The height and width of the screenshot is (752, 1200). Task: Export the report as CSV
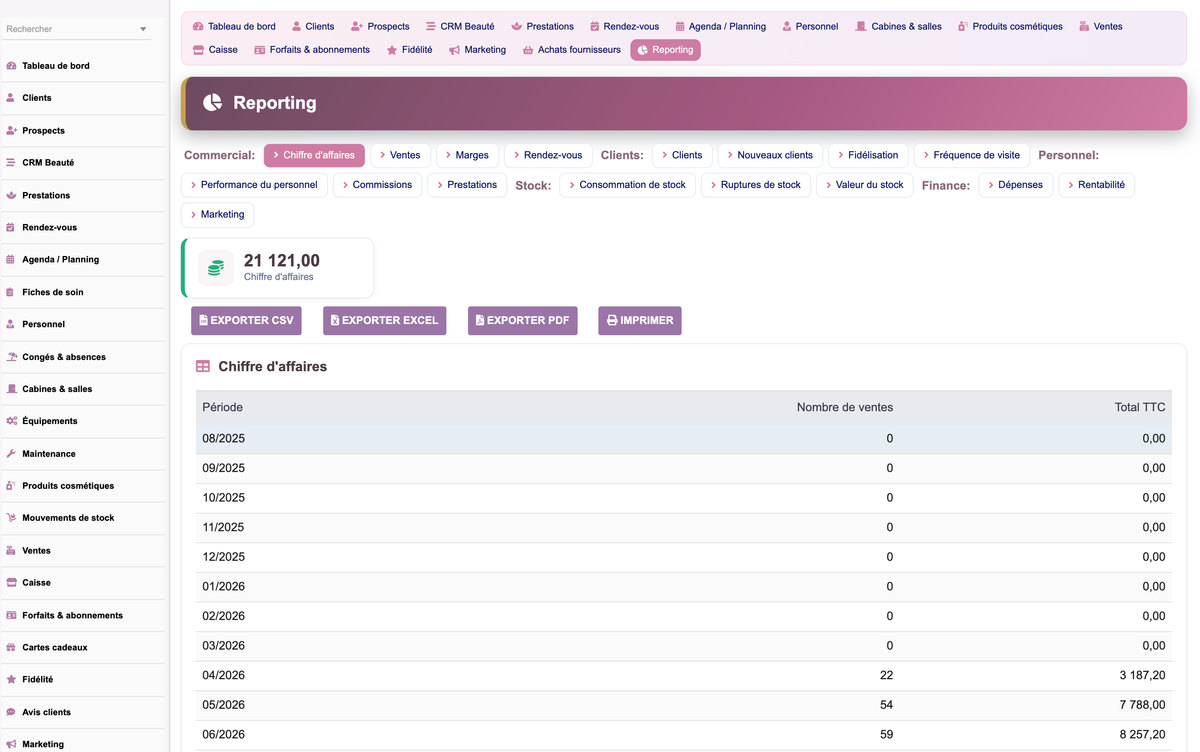pyautogui.click(x=246, y=321)
